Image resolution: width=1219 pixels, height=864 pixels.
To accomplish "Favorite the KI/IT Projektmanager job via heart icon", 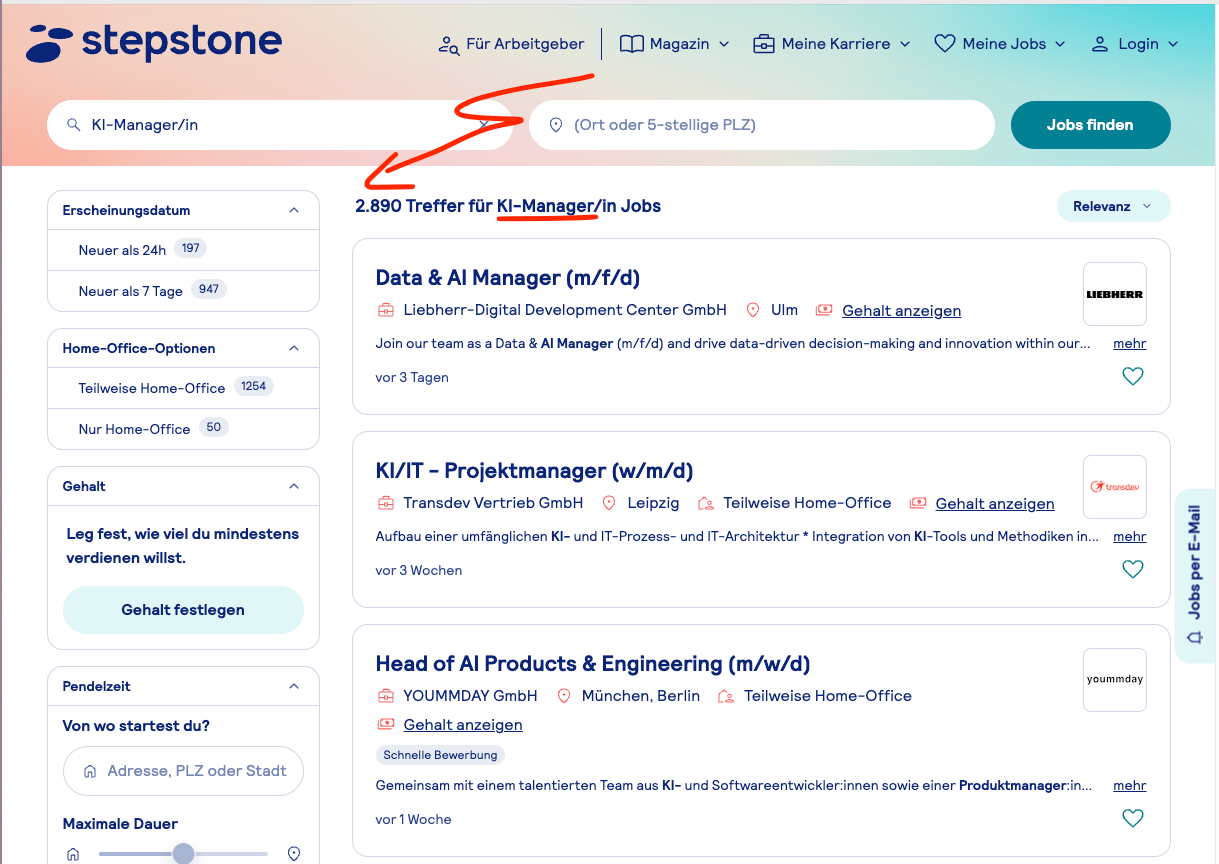I will click(1132, 570).
